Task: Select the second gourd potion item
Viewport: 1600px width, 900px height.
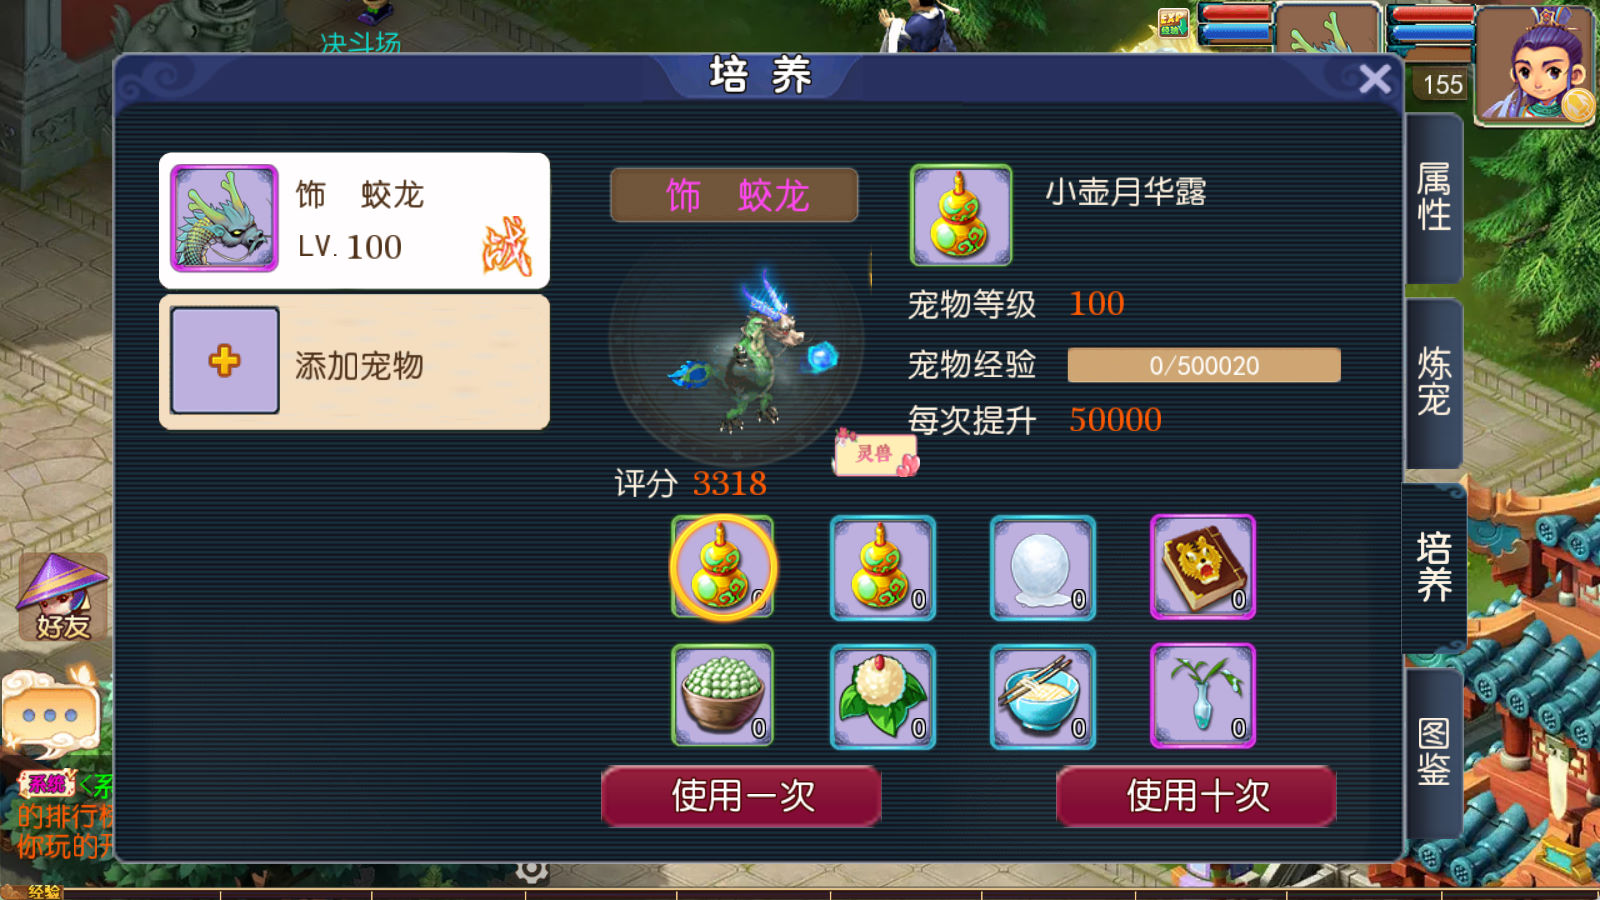Action: [883, 568]
